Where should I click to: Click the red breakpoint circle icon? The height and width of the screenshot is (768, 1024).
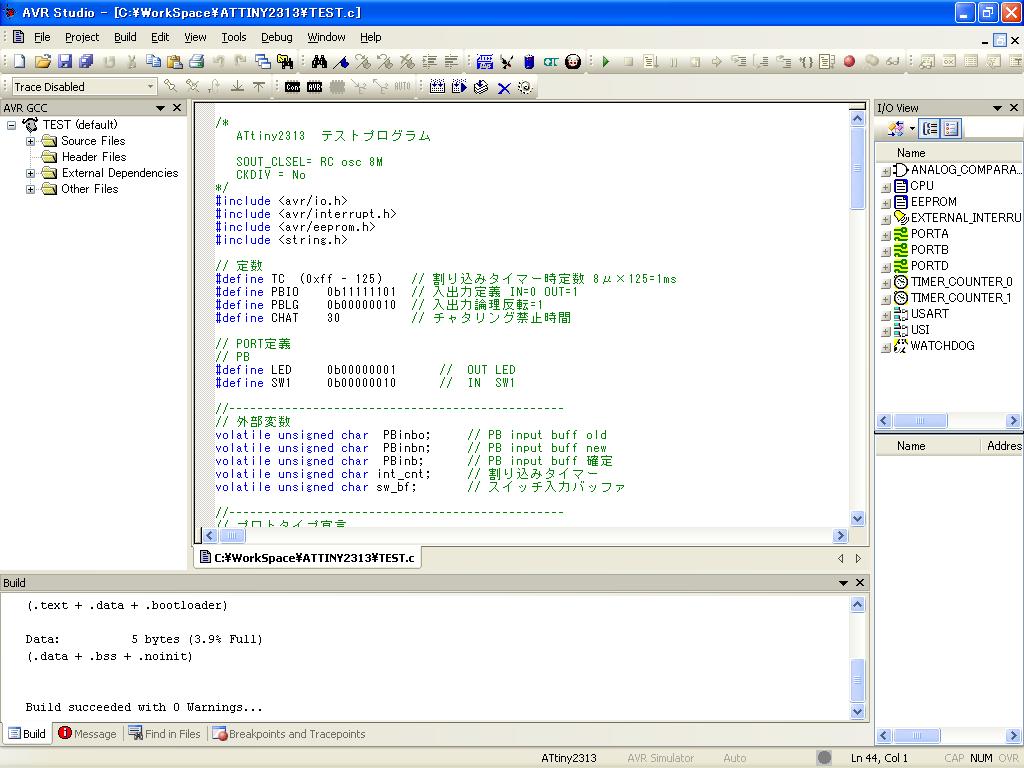[849, 62]
